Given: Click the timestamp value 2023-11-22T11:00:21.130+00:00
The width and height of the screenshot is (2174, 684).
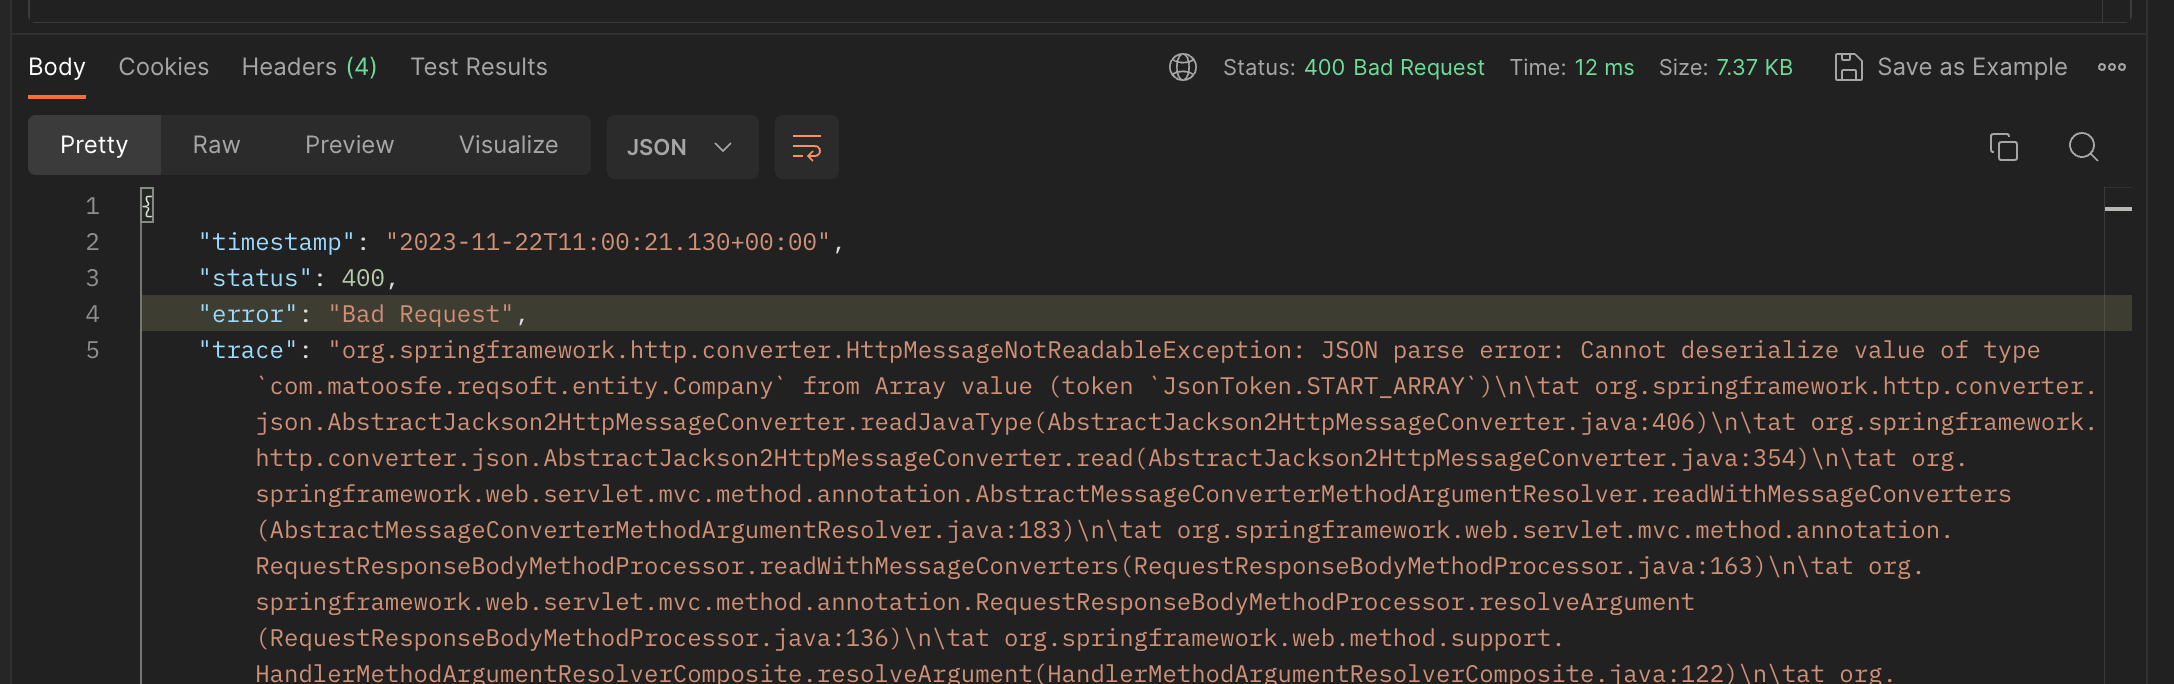Looking at the screenshot, I should click(x=608, y=242).
